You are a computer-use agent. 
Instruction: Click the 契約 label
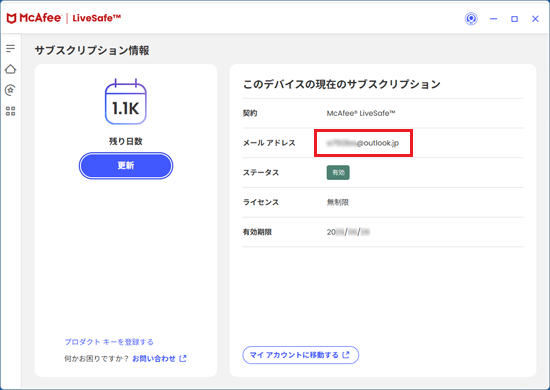[x=250, y=113]
